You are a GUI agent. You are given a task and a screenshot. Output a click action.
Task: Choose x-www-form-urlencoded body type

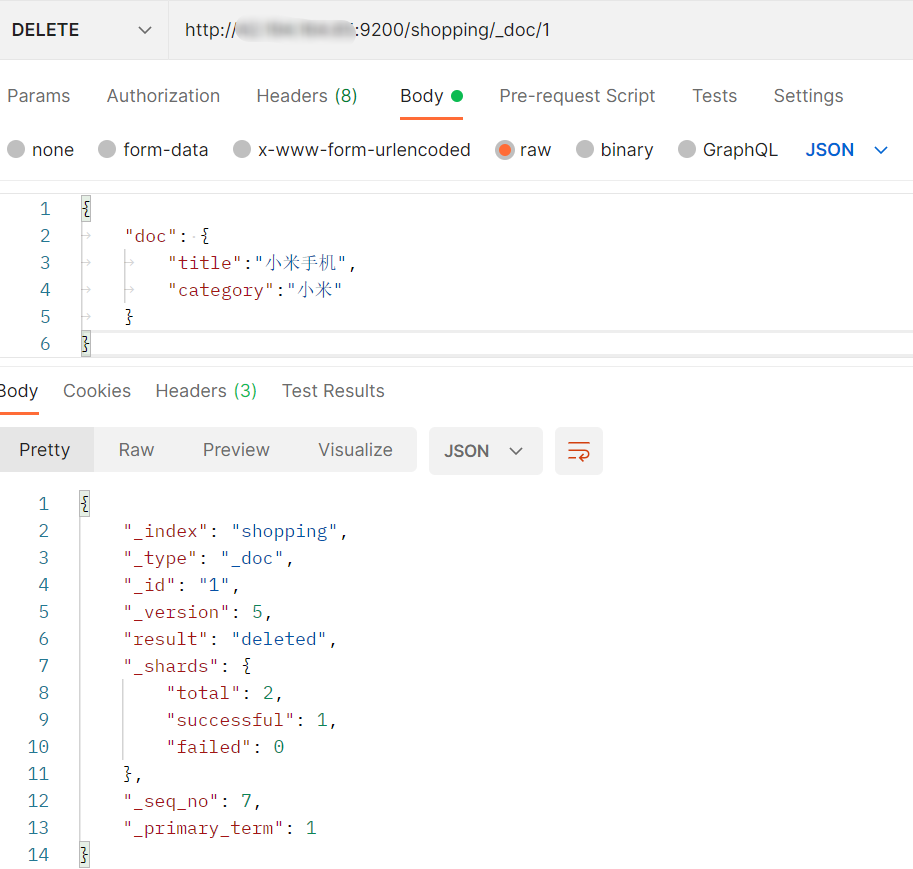[243, 150]
